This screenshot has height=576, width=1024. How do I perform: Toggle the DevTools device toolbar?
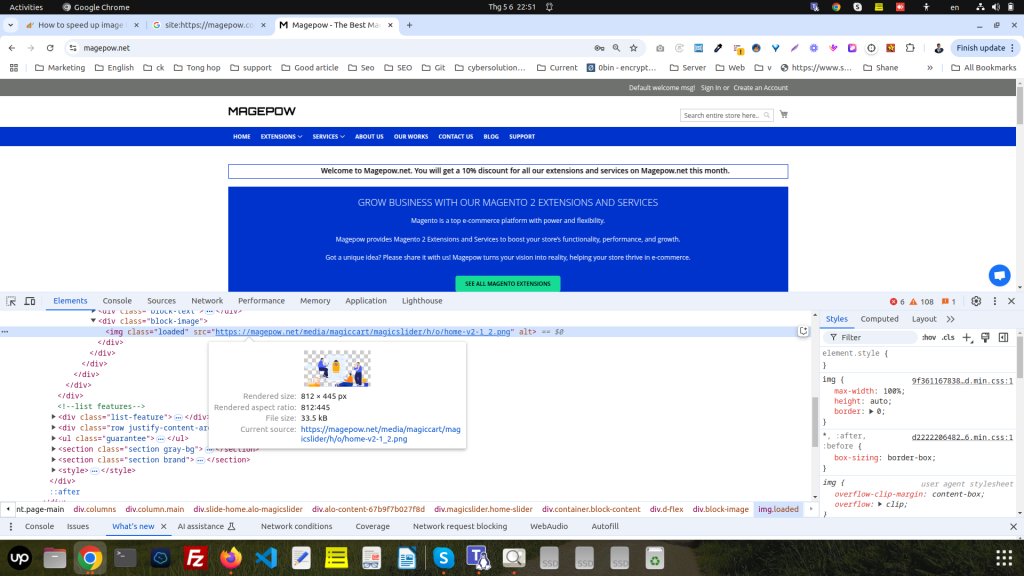click(x=30, y=301)
